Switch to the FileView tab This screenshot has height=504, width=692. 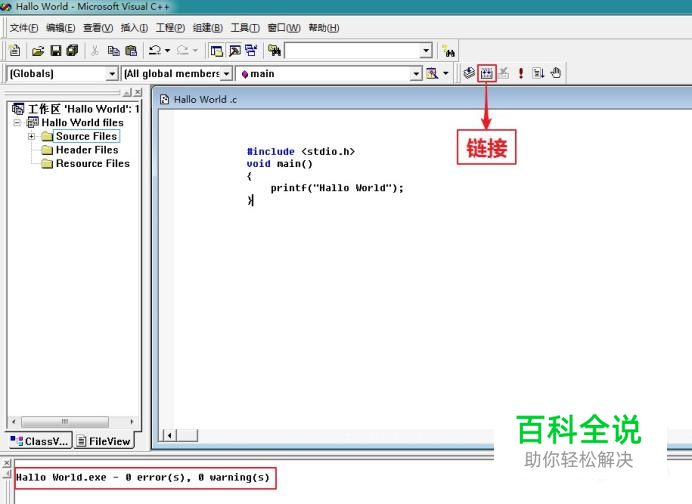pyautogui.click(x=104, y=441)
